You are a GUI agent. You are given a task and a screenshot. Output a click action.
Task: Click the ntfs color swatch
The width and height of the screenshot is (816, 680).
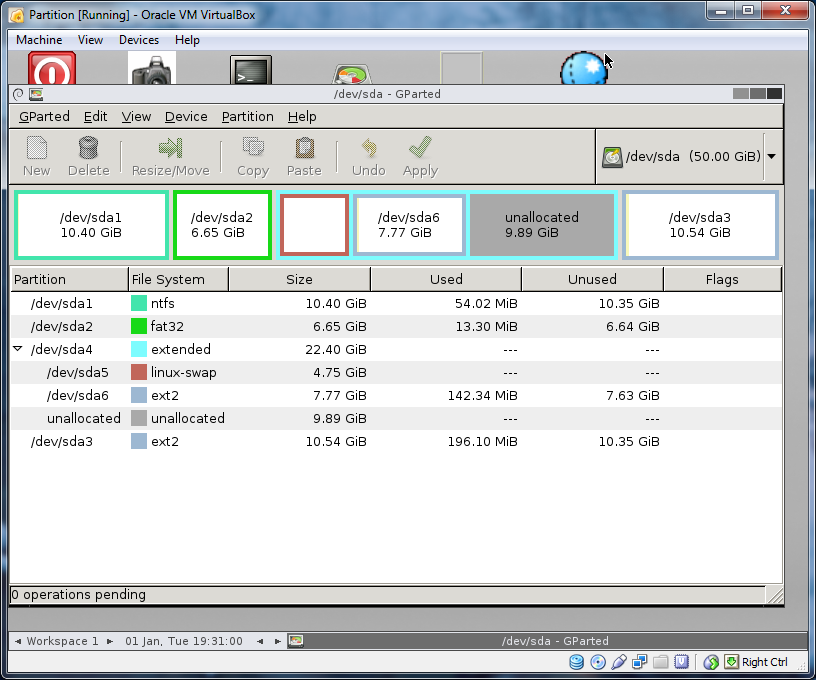pos(138,303)
